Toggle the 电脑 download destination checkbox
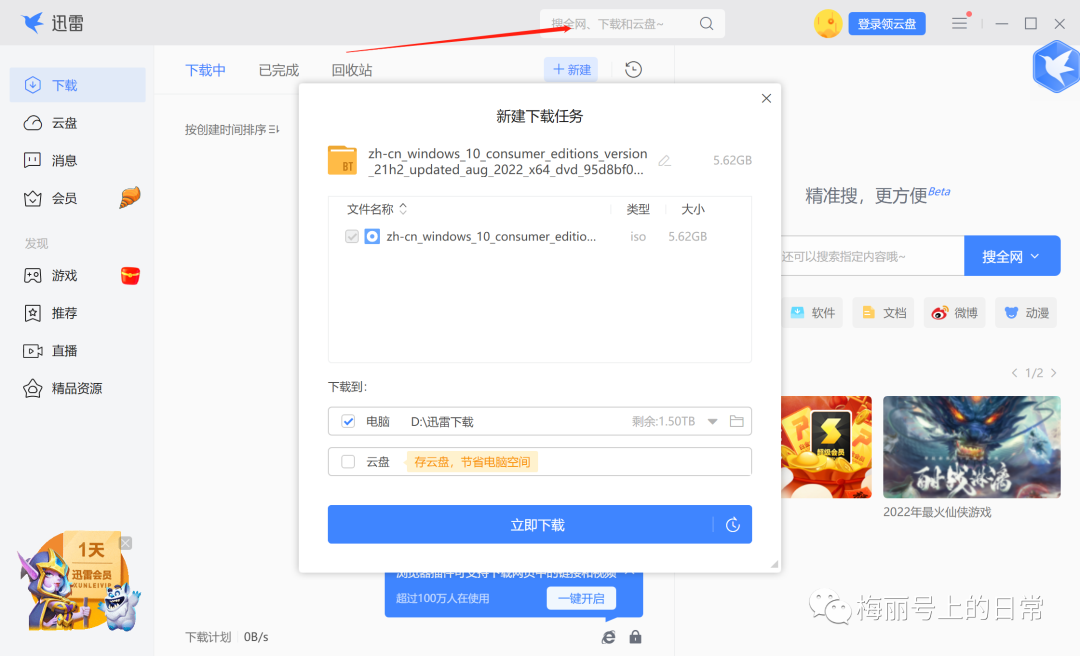 coord(348,421)
